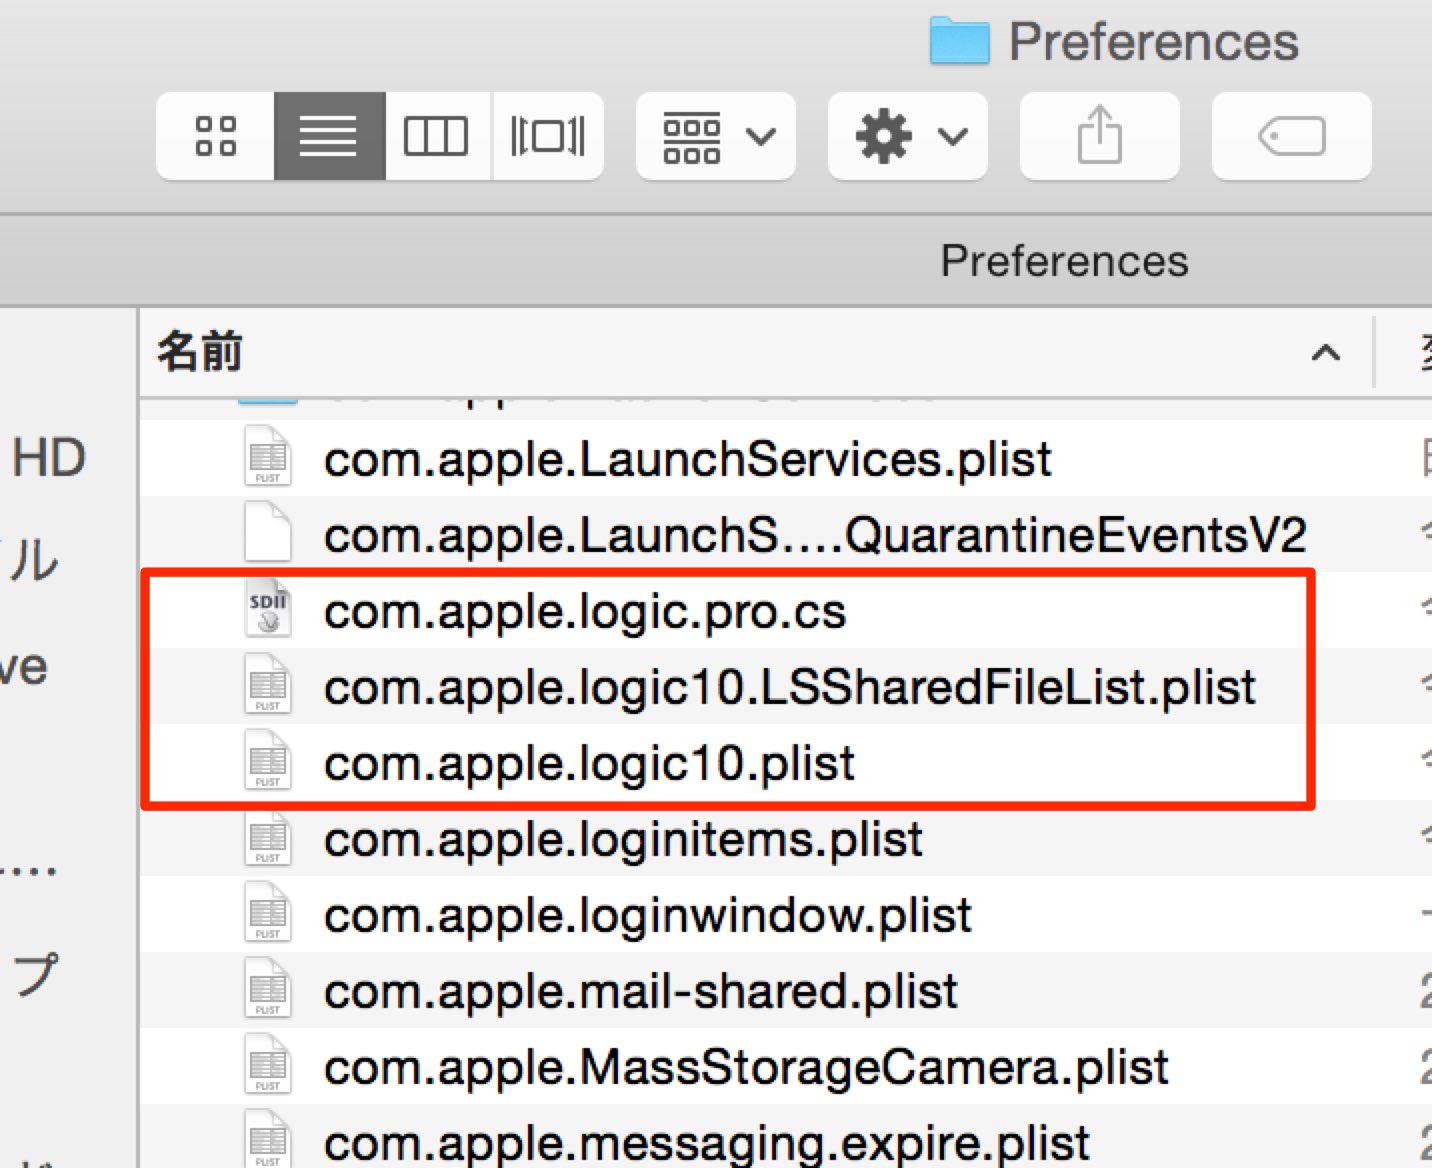Screen dimensions: 1432x1168
Task: Sort by the 名前 column header
Action: (199, 352)
